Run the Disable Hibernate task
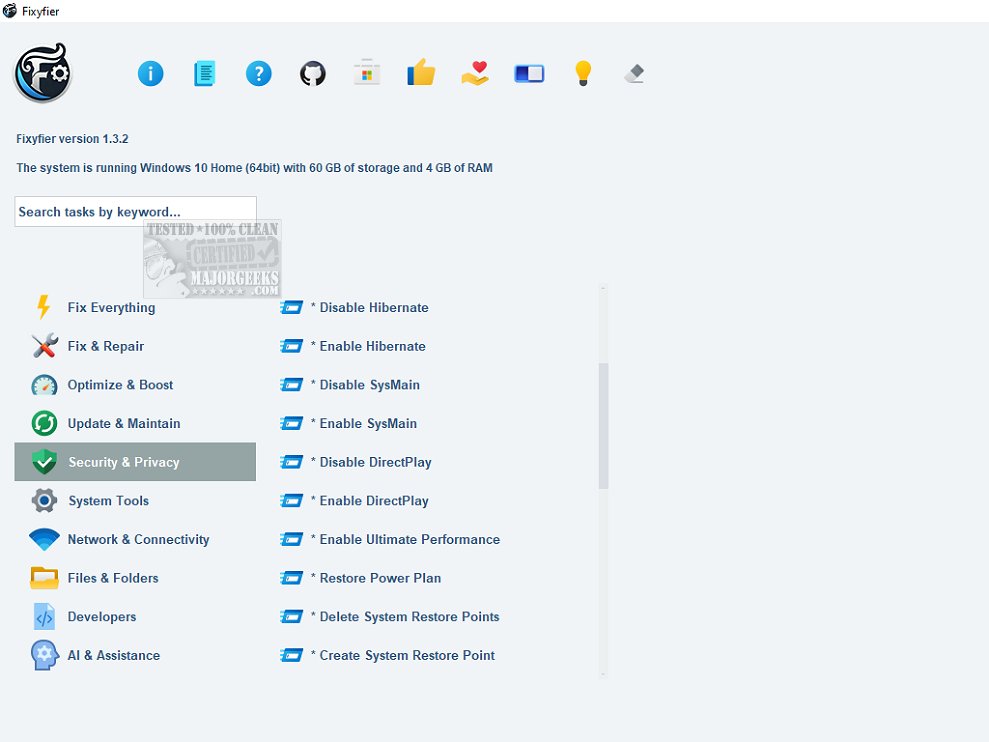This screenshot has width=989, height=742. (x=370, y=307)
